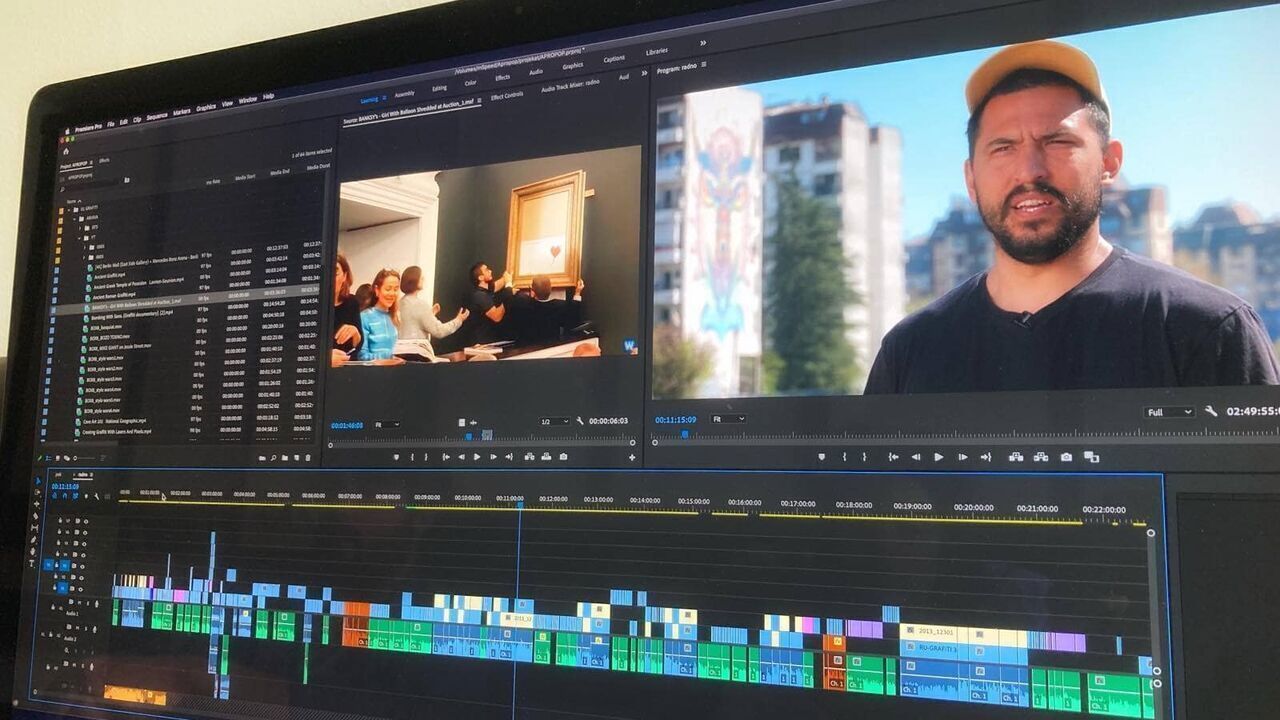Step forward one frame in Program monitor

(x=962, y=457)
